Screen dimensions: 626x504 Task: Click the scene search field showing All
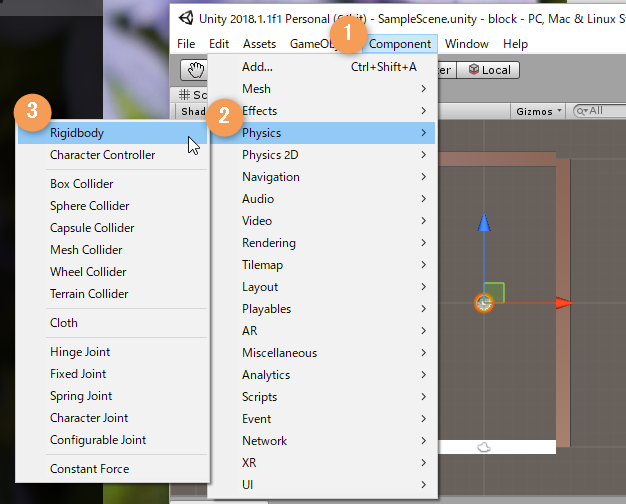coord(599,111)
